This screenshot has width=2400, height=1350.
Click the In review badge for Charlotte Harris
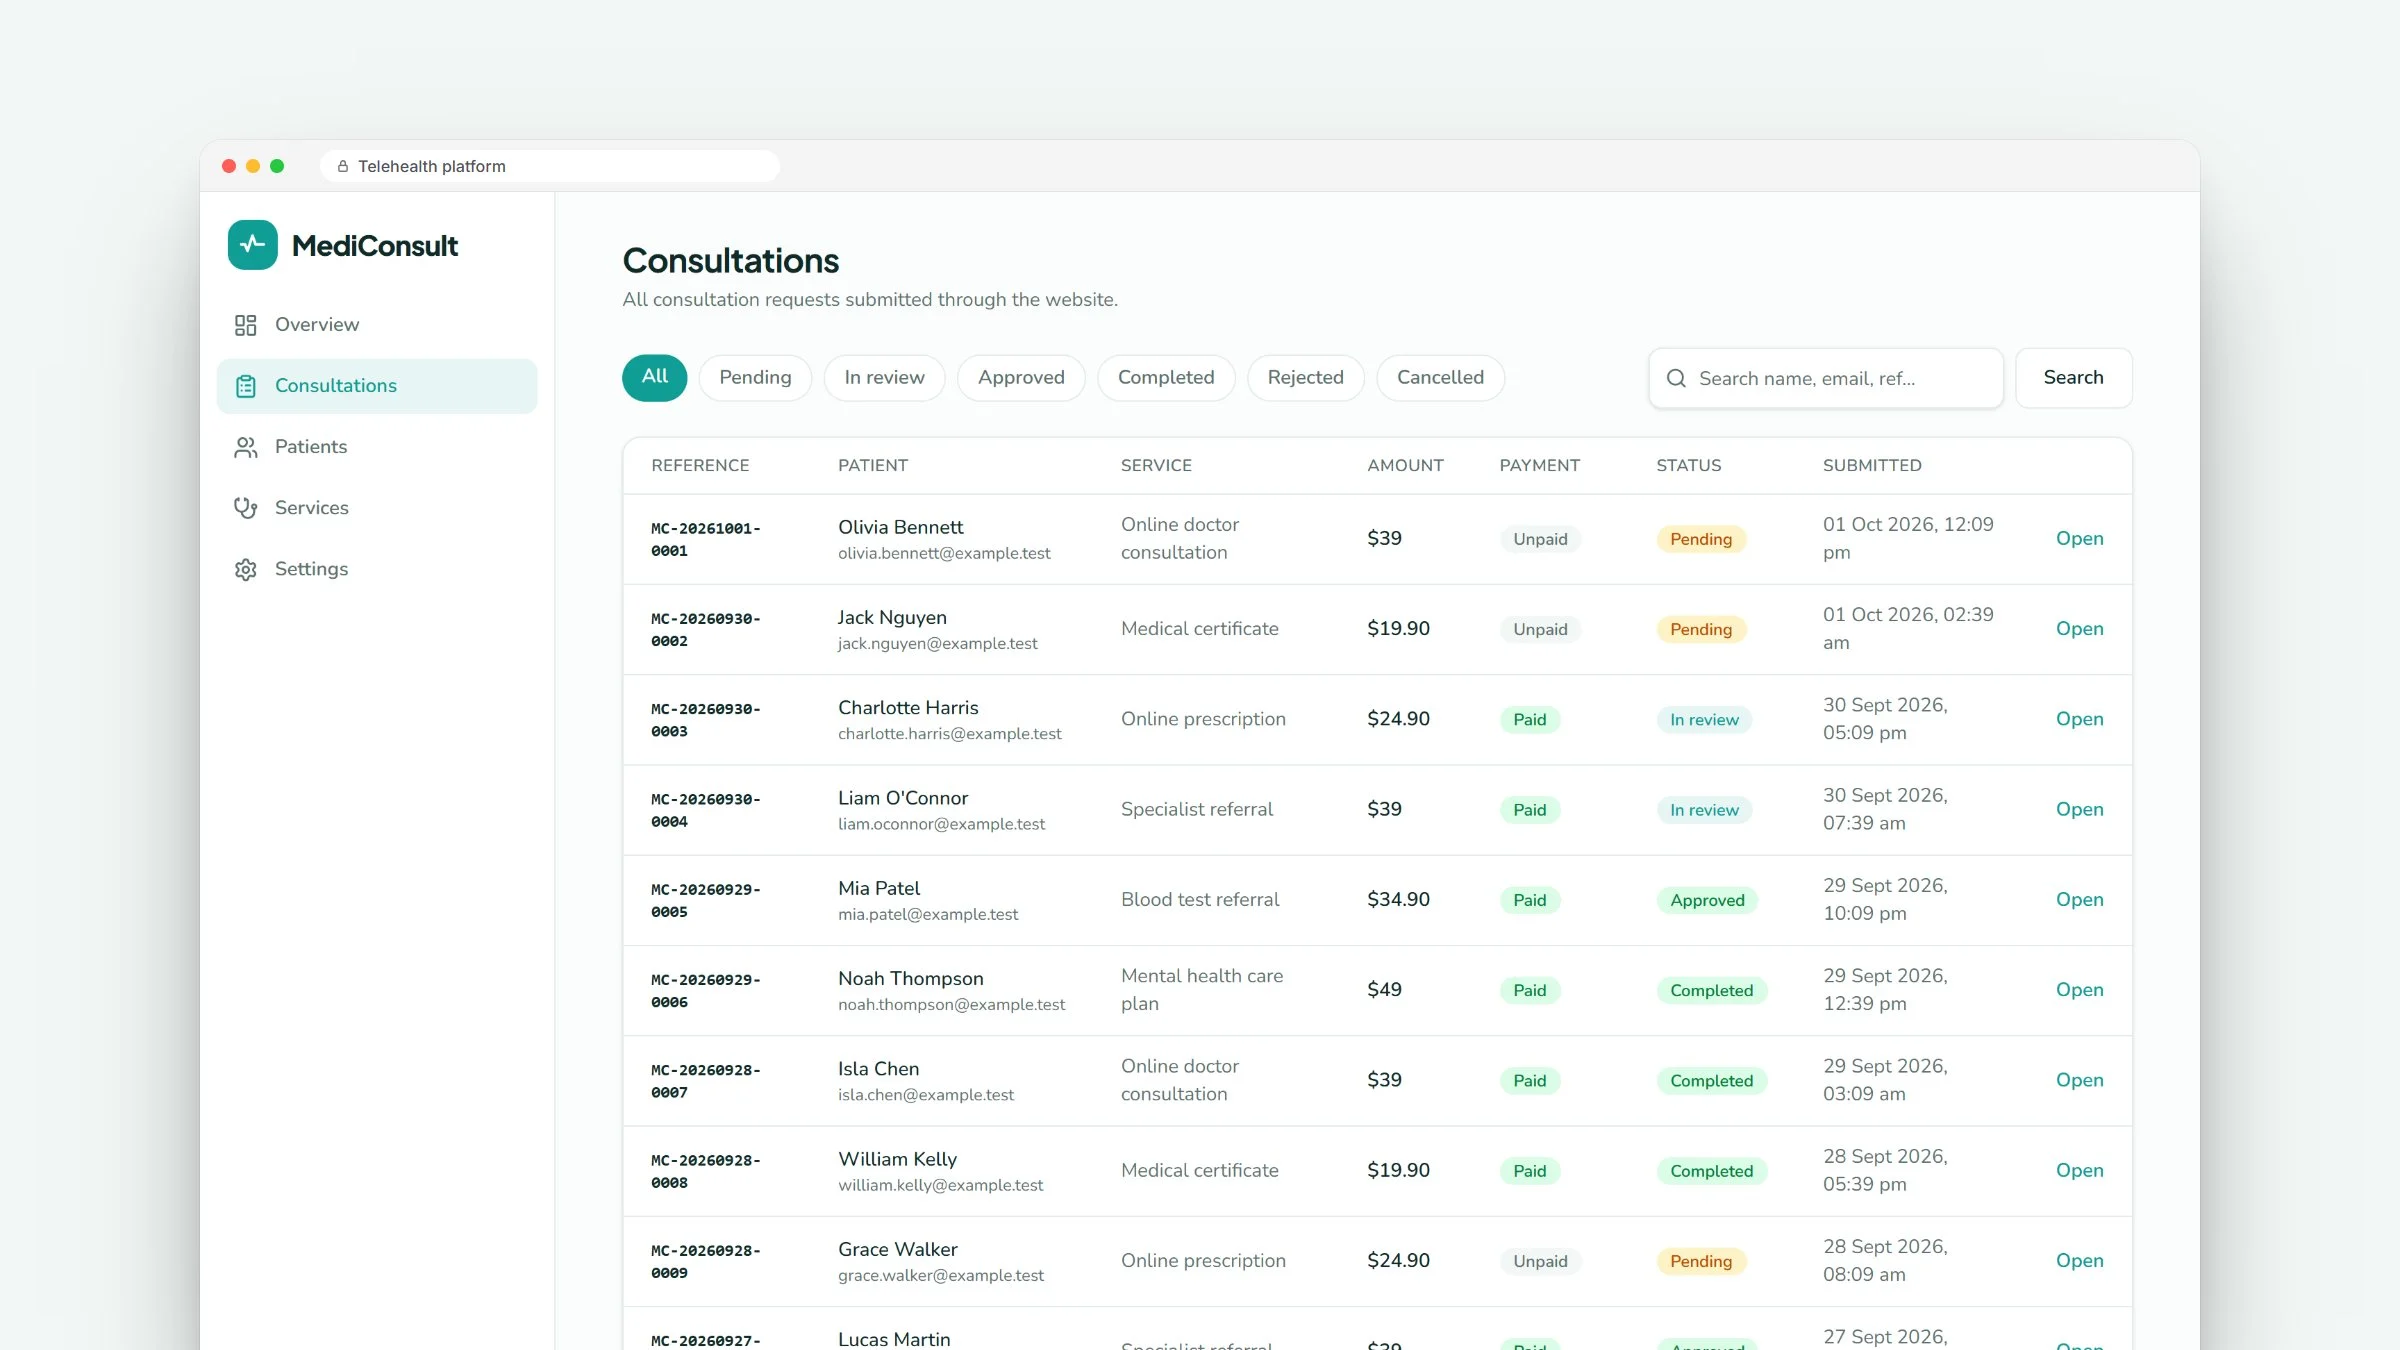coord(1704,720)
